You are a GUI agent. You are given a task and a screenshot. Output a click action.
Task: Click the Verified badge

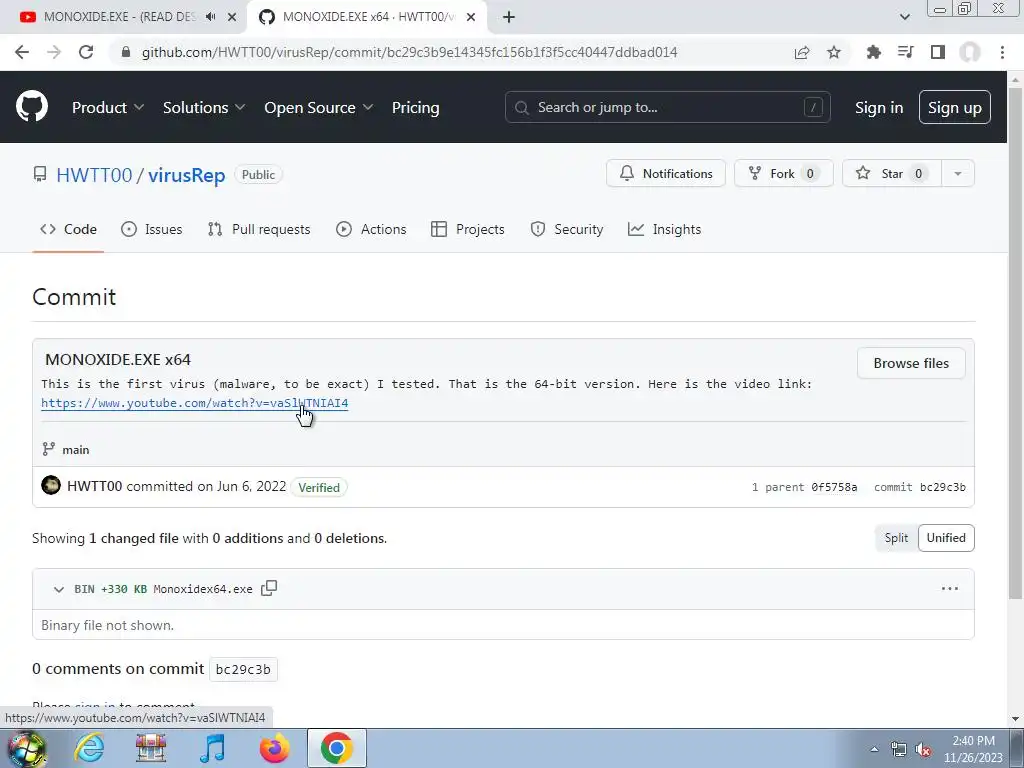coord(319,487)
